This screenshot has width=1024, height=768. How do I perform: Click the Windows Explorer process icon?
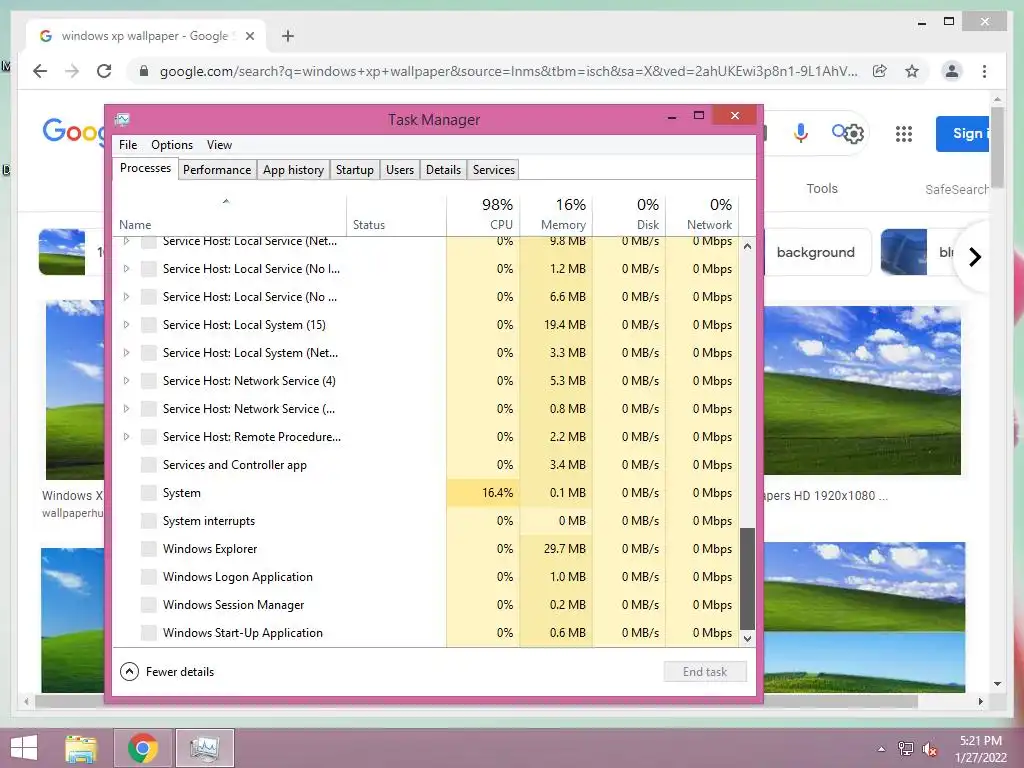tap(149, 549)
